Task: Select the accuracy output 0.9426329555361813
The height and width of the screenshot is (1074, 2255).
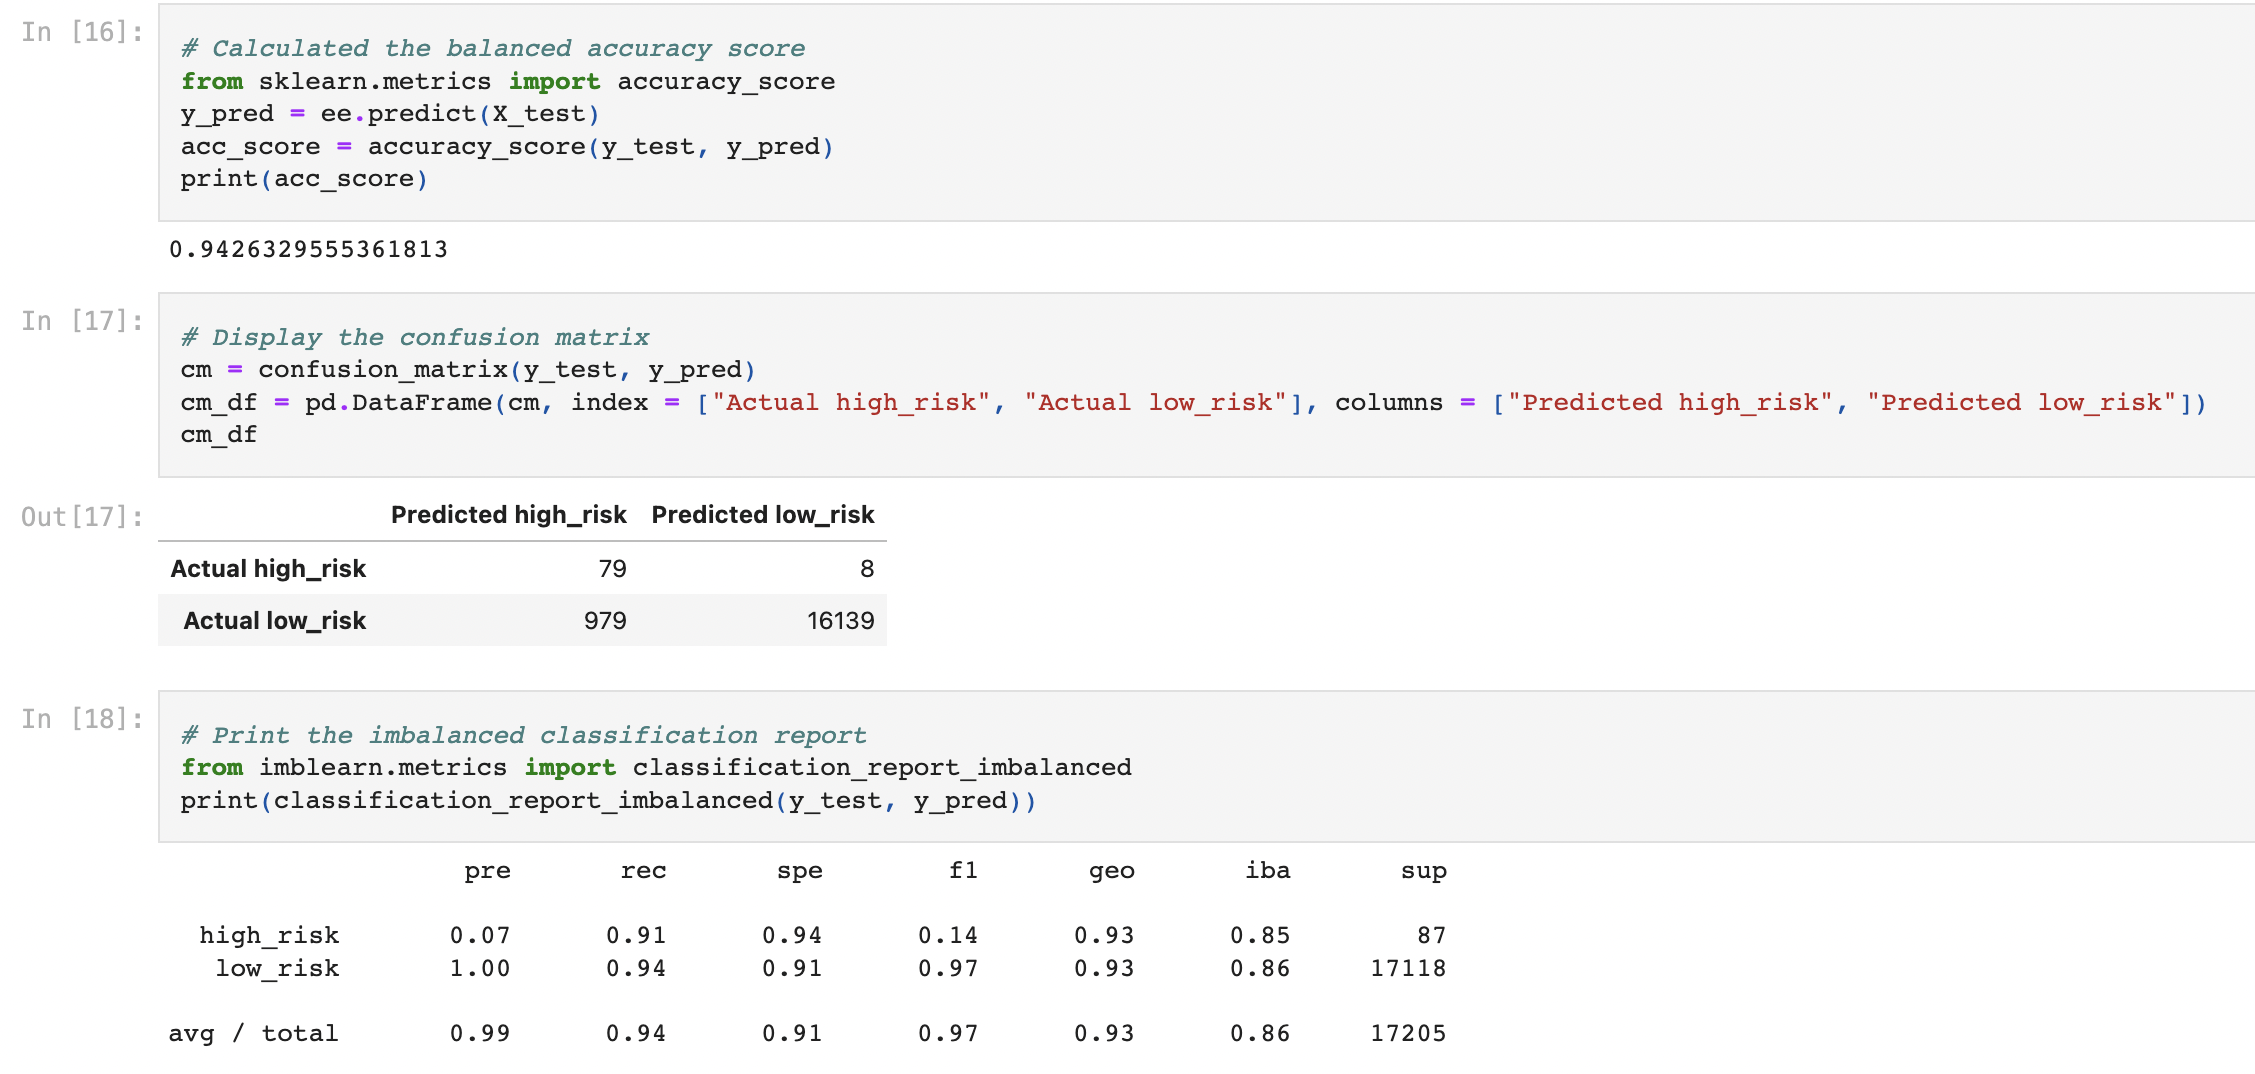Action: [x=308, y=249]
